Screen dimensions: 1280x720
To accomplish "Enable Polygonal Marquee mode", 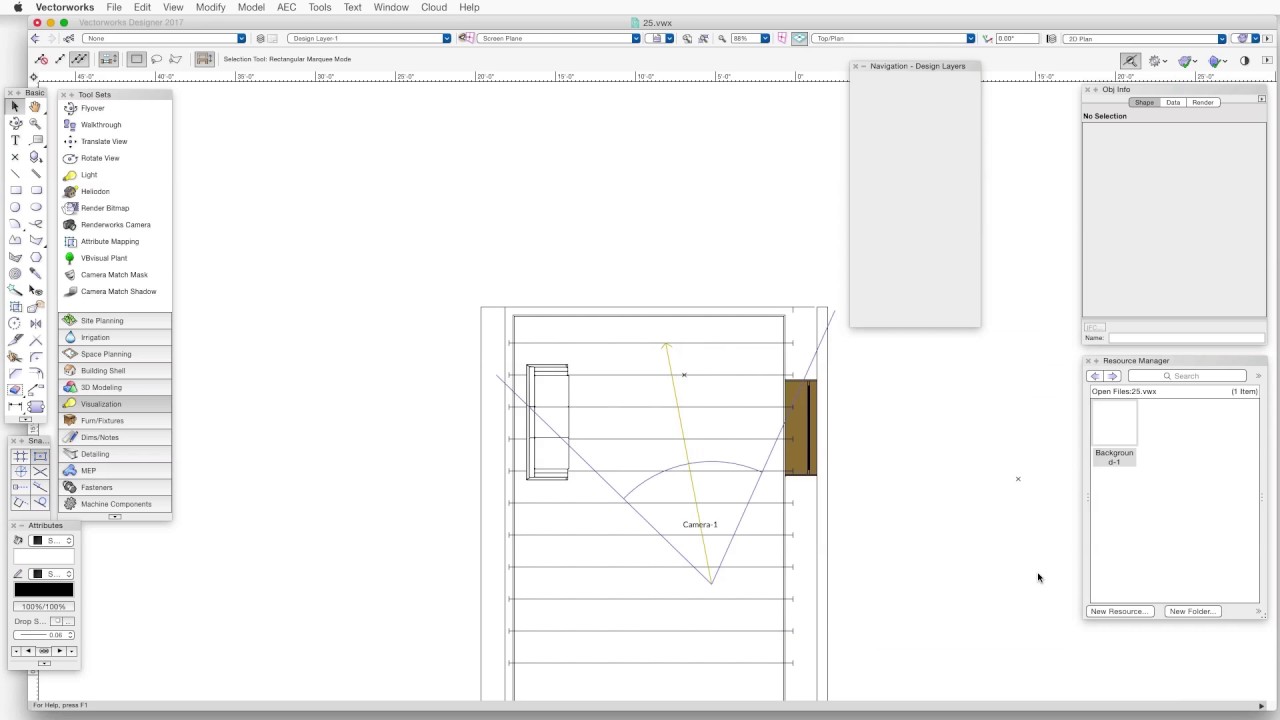I will (175, 59).
